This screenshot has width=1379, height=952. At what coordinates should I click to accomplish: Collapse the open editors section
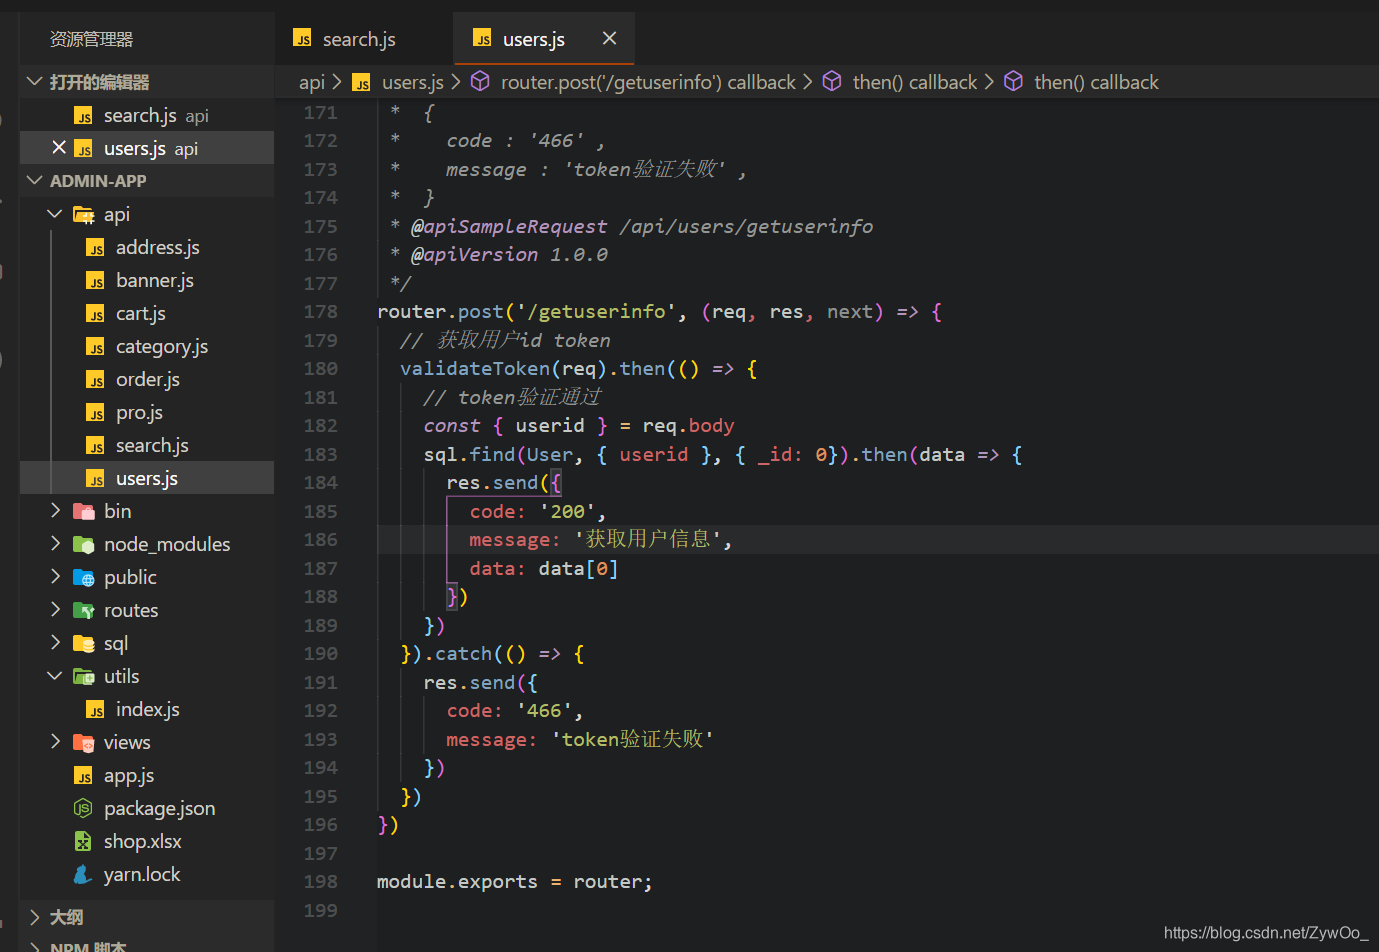click(x=35, y=81)
